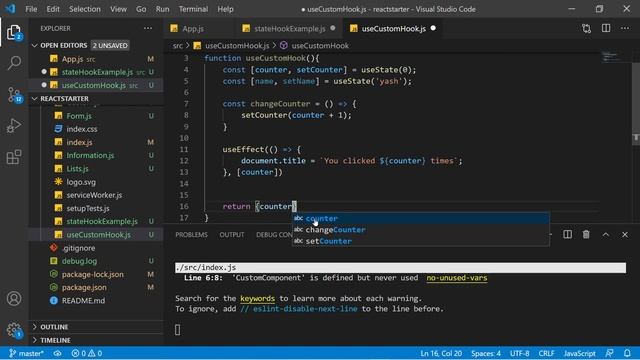Change line ending via CRLF

tap(546, 353)
